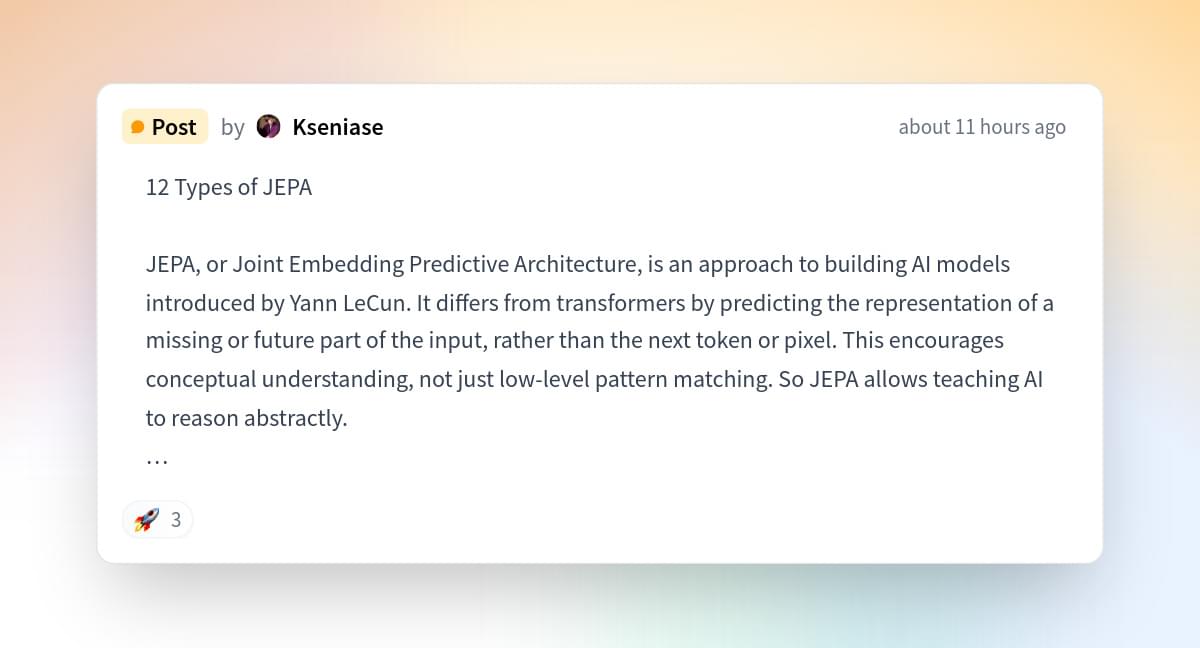Click the "to reason abstractly." final line
Screen dimensions: 1200x648
pyautogui.click(x=246, y=418)
